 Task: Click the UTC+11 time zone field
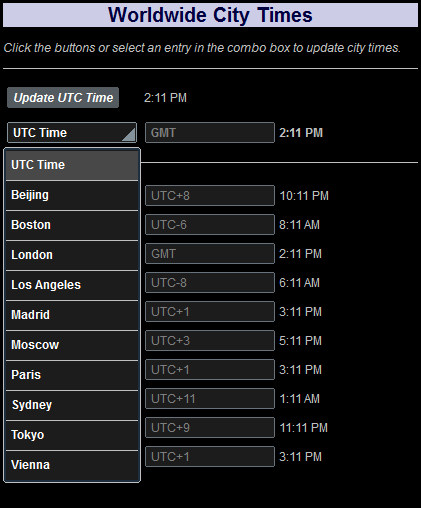[210, 399]
